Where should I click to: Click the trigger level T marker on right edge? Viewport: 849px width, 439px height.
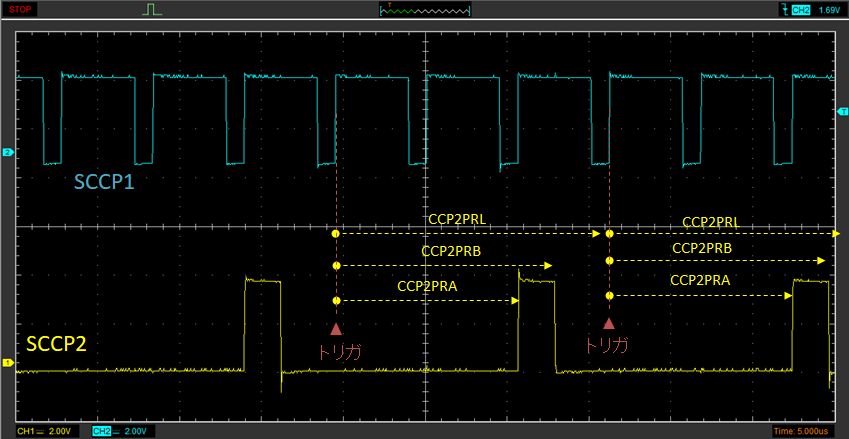click(x=843, y=110)
